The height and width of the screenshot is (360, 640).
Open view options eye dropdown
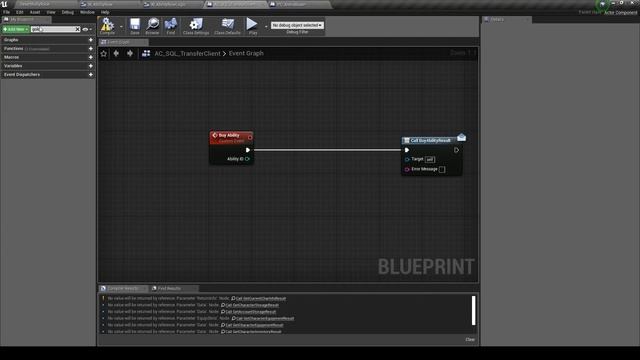(87, 29)
